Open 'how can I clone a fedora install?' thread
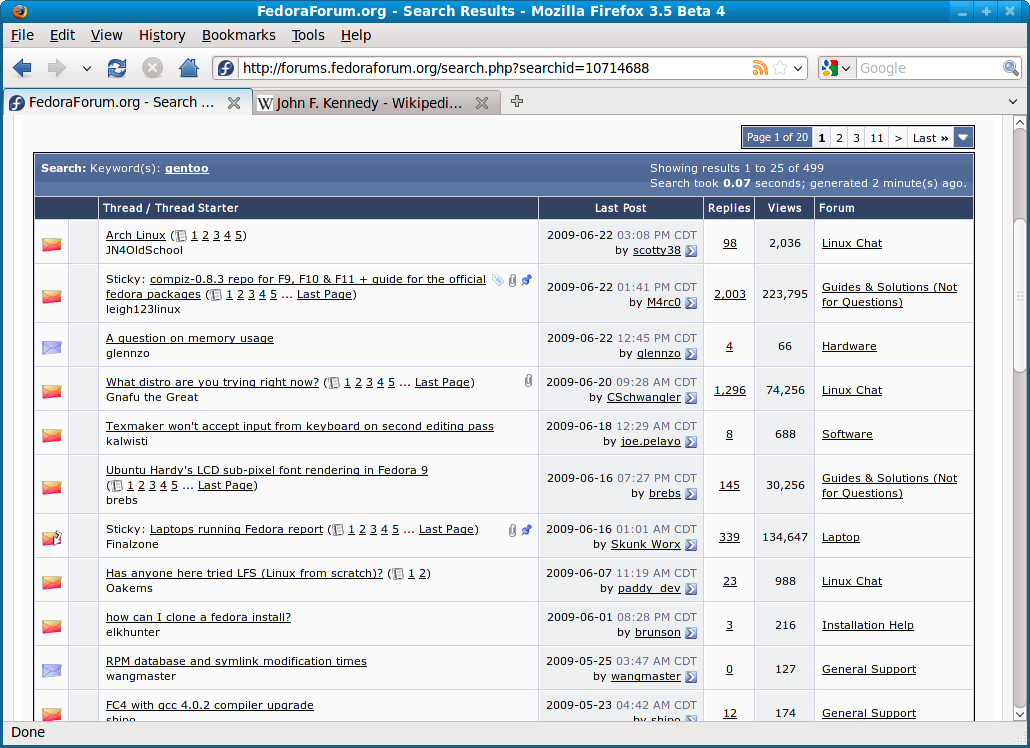Image resolution: width=1030 pixels, height=748 pixels. tap(198, 617)
